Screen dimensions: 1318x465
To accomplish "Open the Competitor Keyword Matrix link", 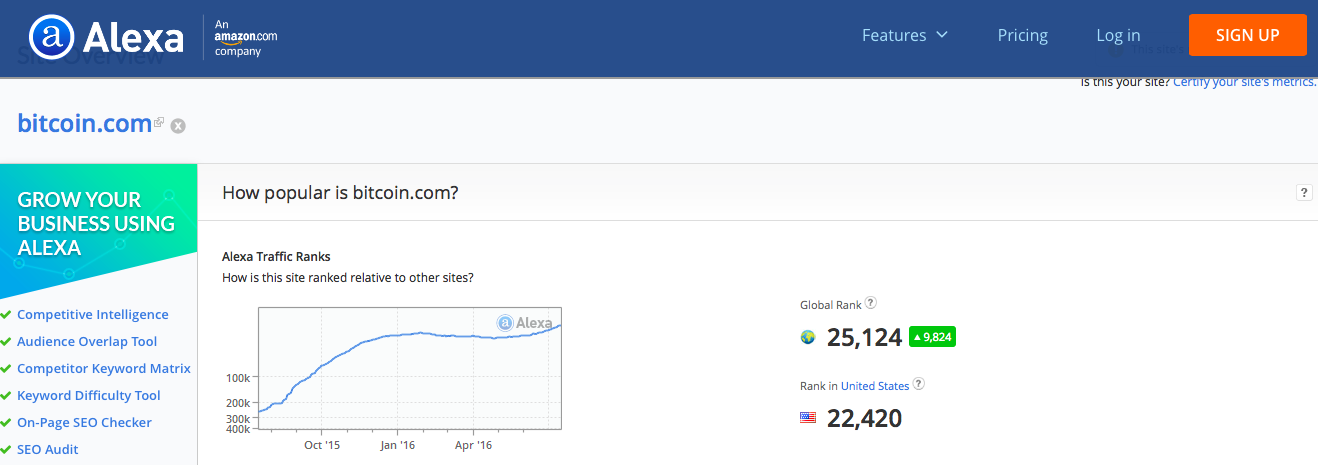I will [104, 368].
